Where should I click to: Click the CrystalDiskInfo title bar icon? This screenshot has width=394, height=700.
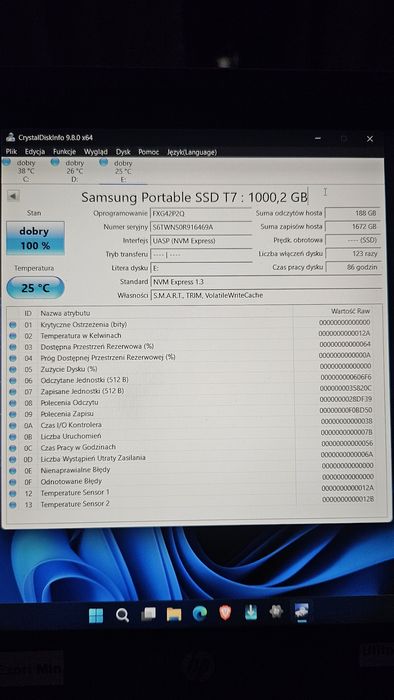(10, 138)
